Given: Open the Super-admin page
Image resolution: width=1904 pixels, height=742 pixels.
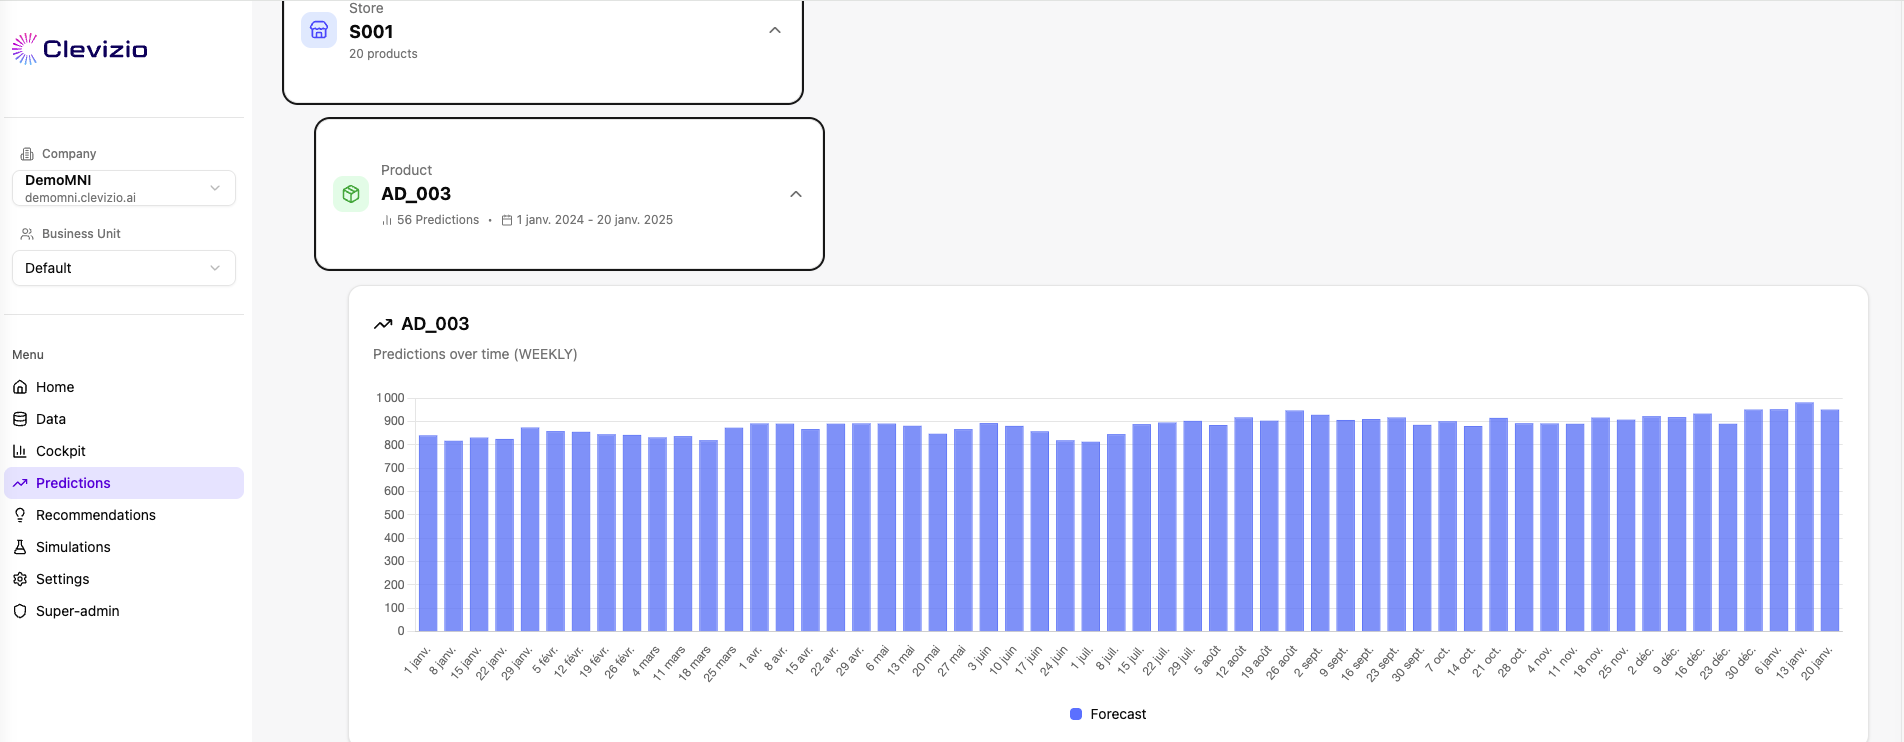Looking at the screenshot, I should [77, 611].
